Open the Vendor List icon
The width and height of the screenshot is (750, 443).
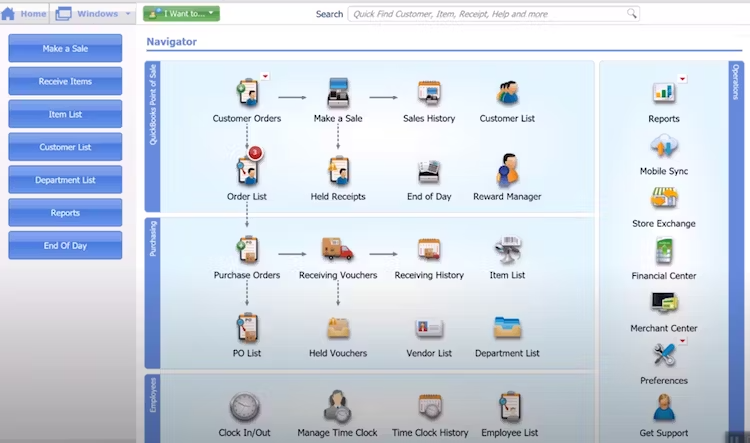tap(429, 328)
